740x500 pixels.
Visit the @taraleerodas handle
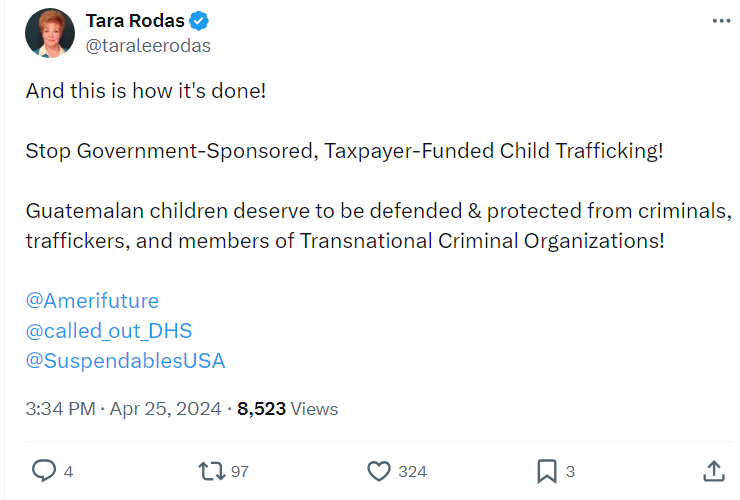pyautogui.click(x=150, y=45)
